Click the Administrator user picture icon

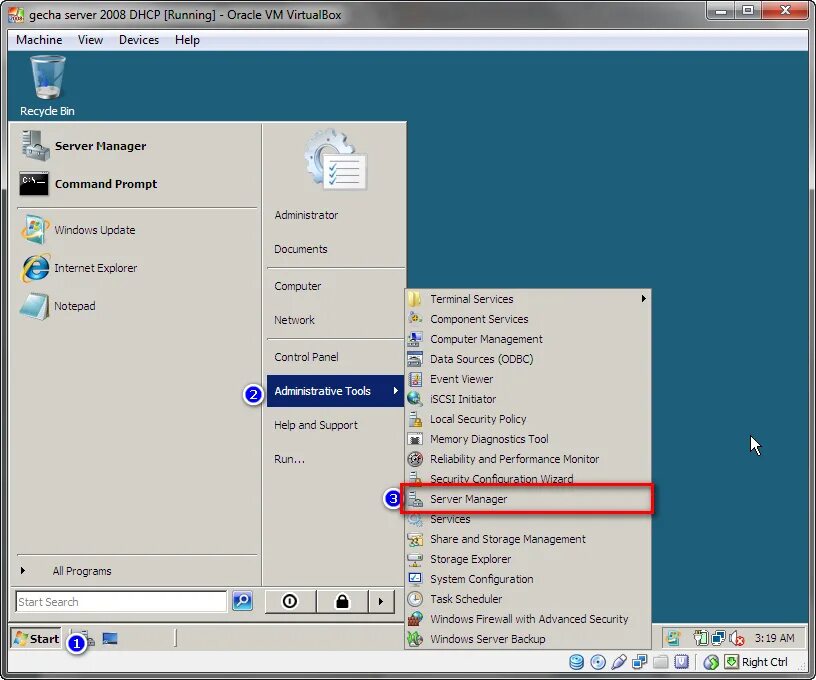[x=336, y=160]
